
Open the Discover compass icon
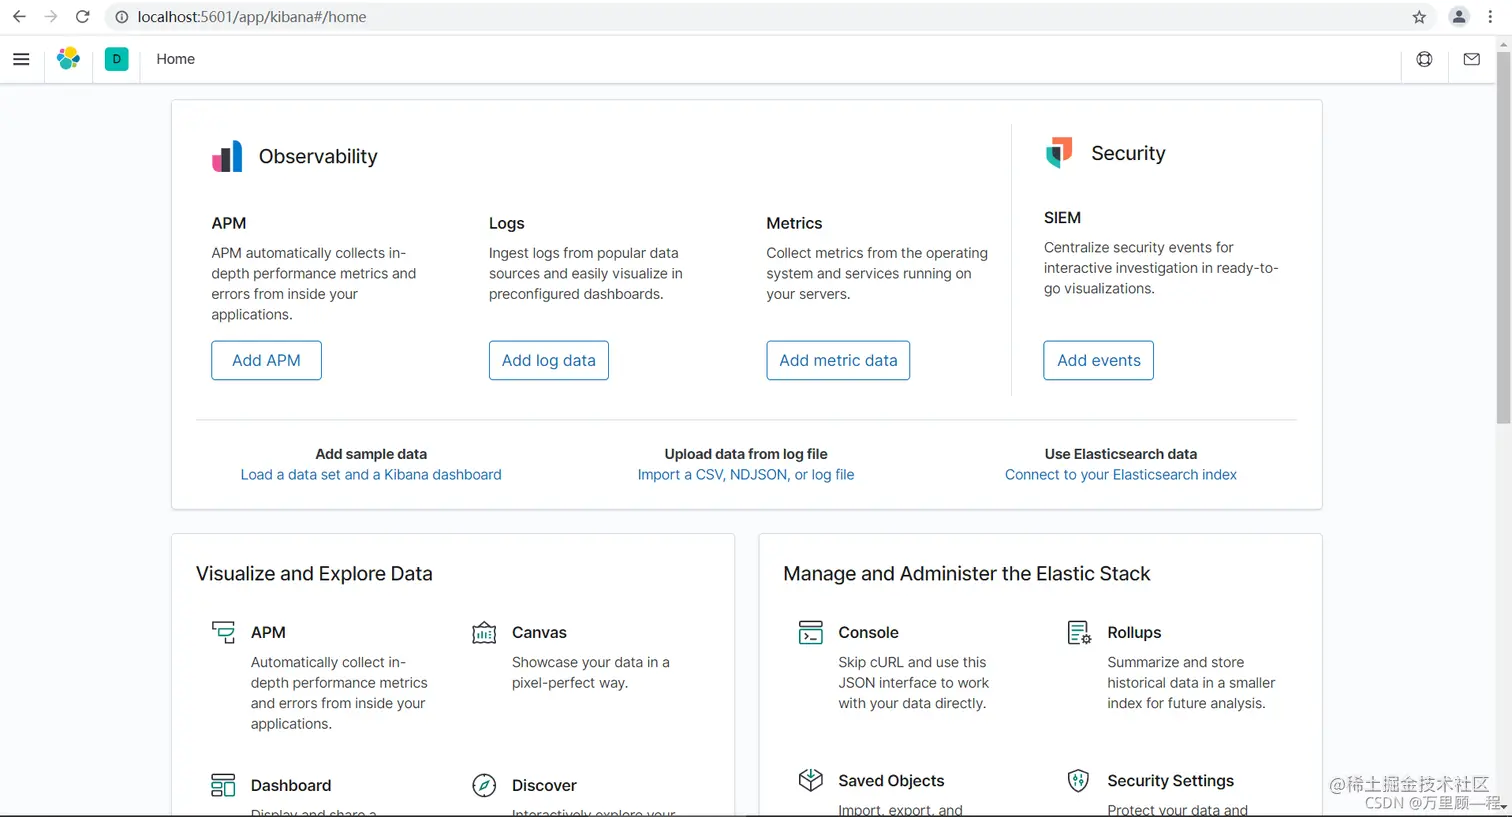pos(484,785)
